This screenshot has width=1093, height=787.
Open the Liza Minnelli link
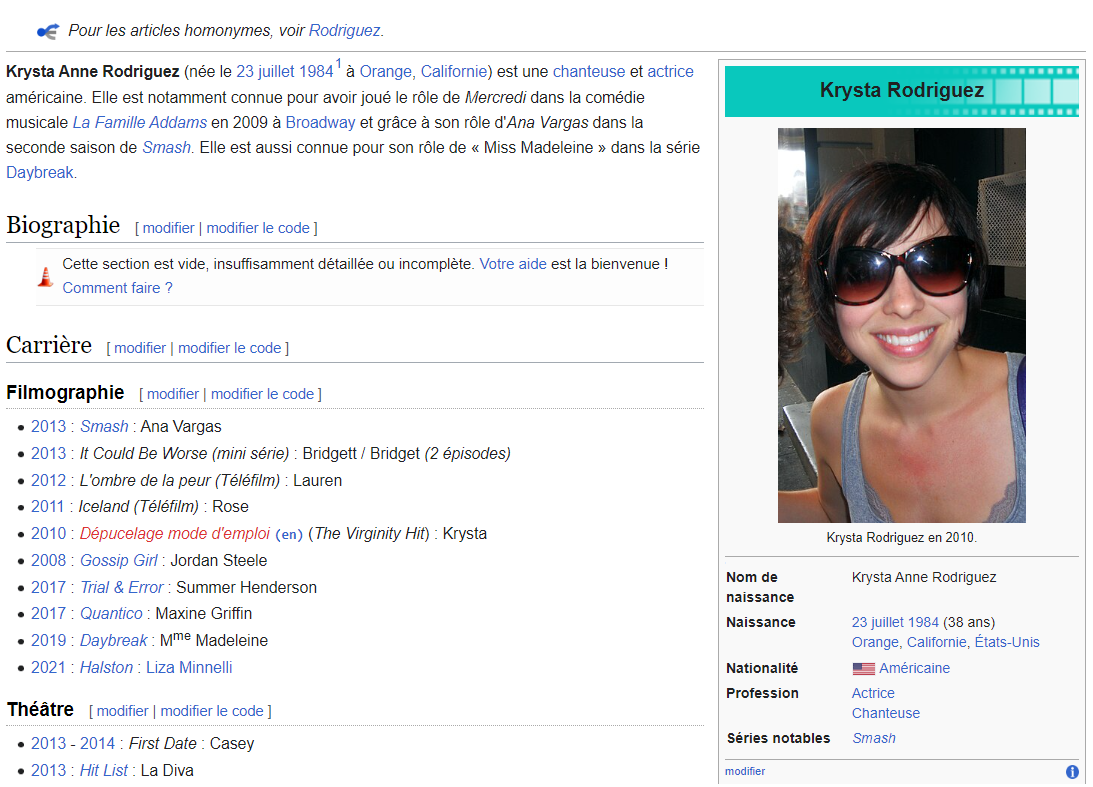point(189,667)
